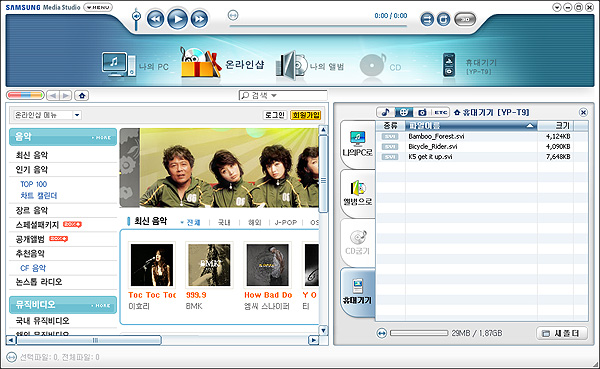
Task: Open the 온라인샵 메뉴 dropdown arrow
Action: 77,115
